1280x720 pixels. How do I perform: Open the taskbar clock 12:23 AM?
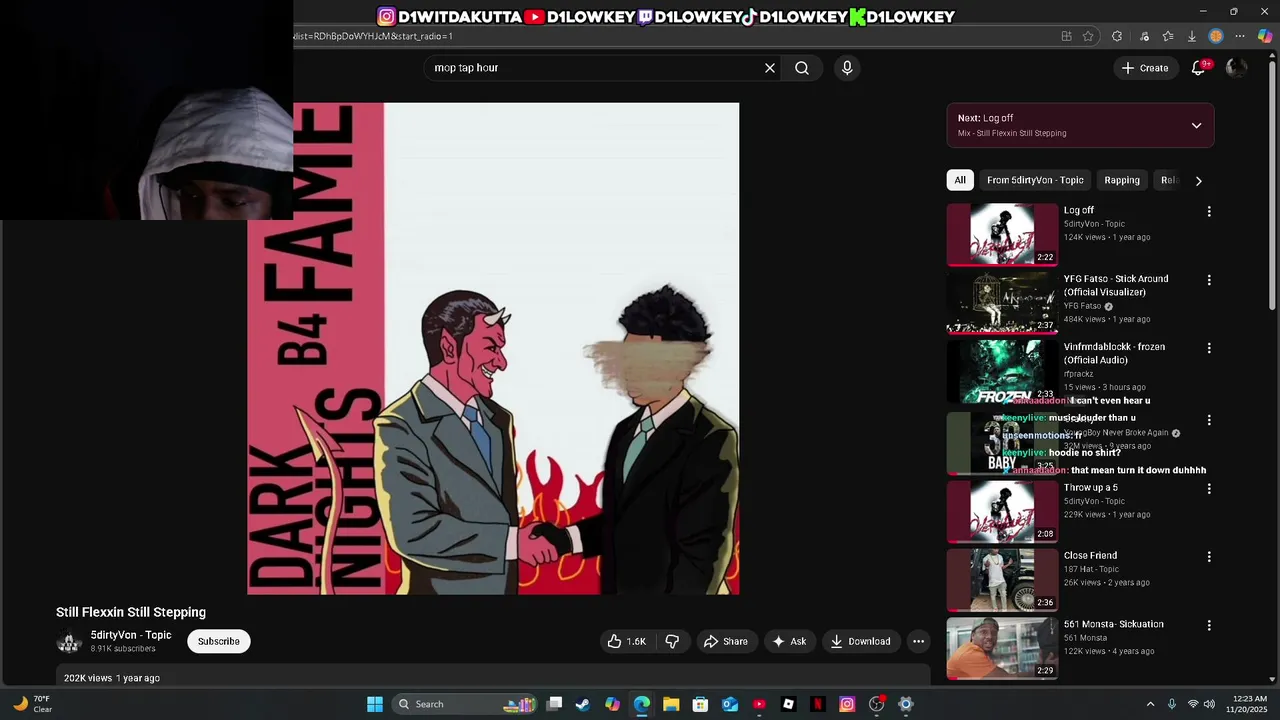[x=1245, y=704]
